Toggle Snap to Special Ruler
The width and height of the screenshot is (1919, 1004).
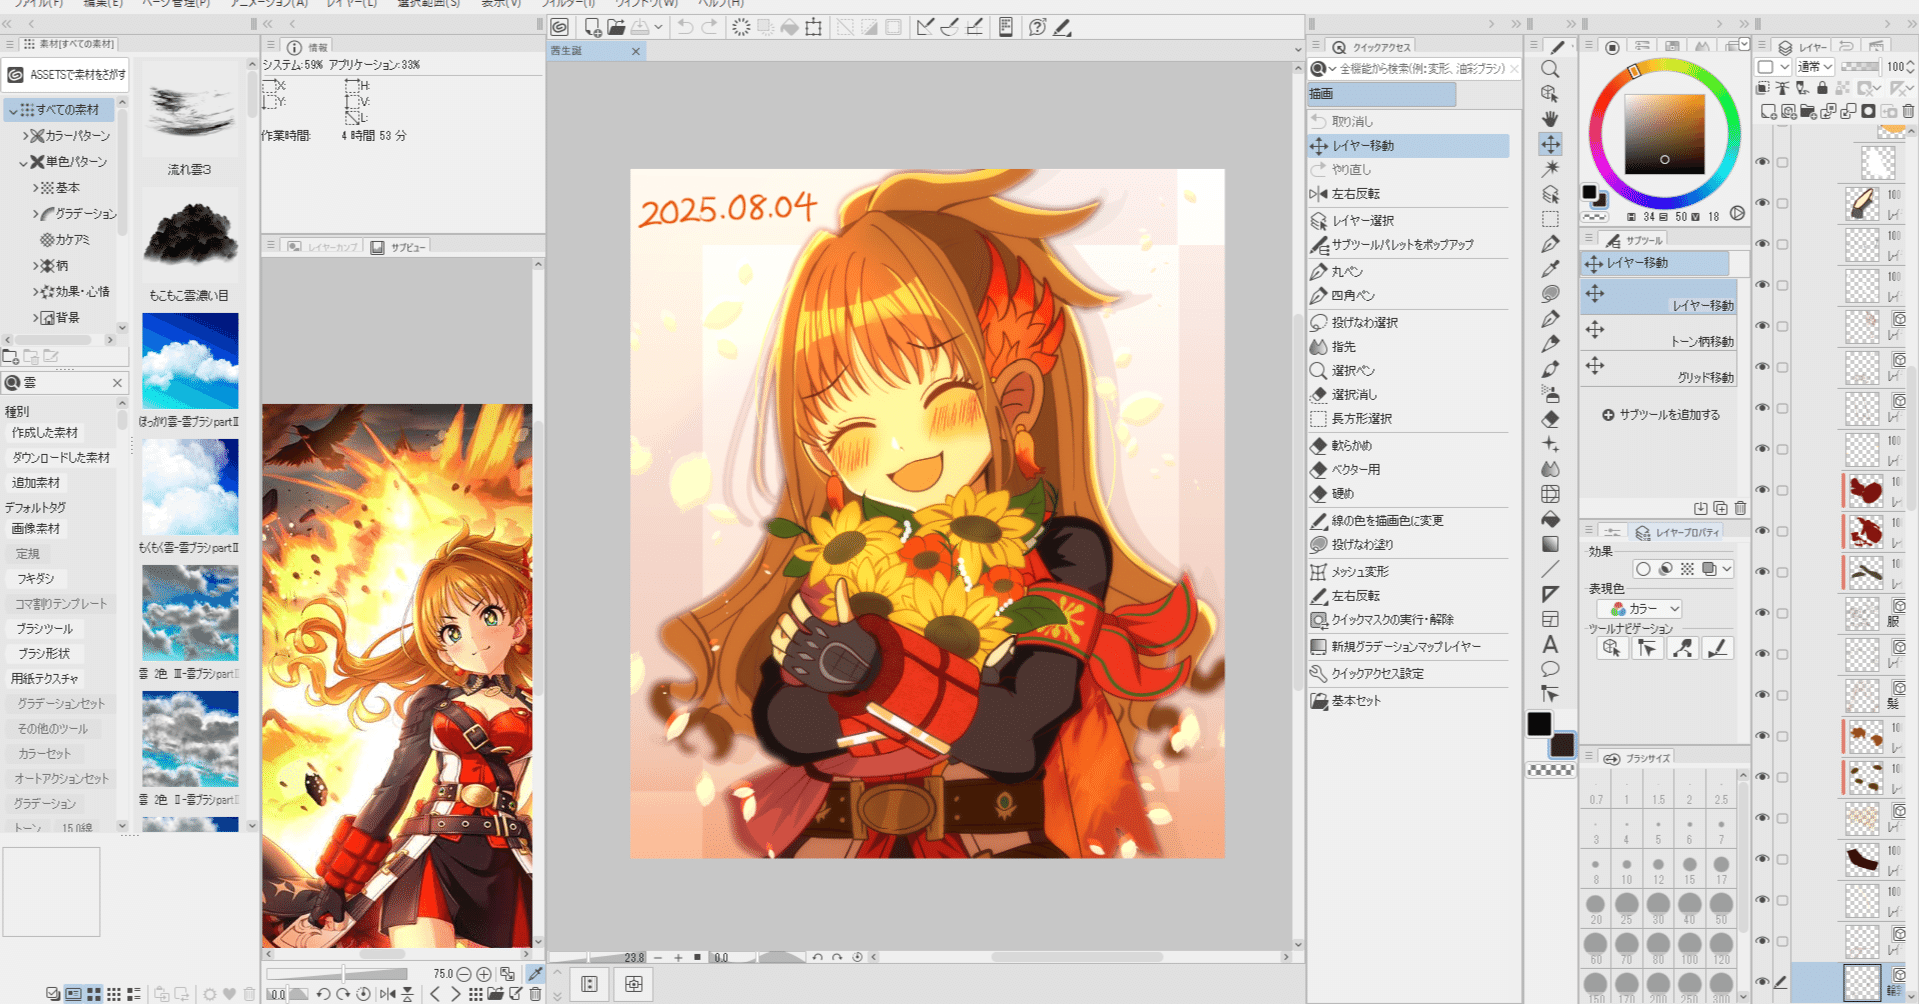949,27
